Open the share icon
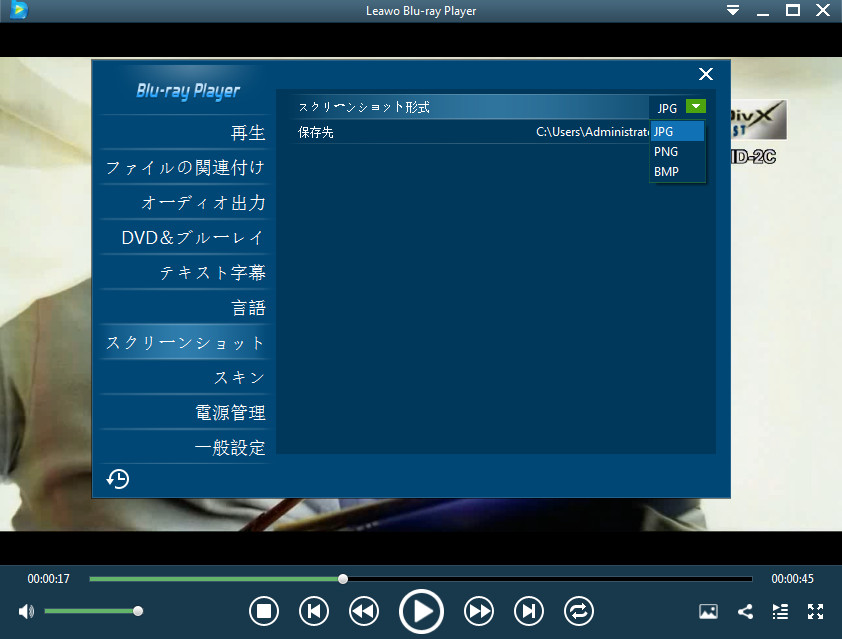This screenshot has height=639, width=842. [x=745, y=611]
